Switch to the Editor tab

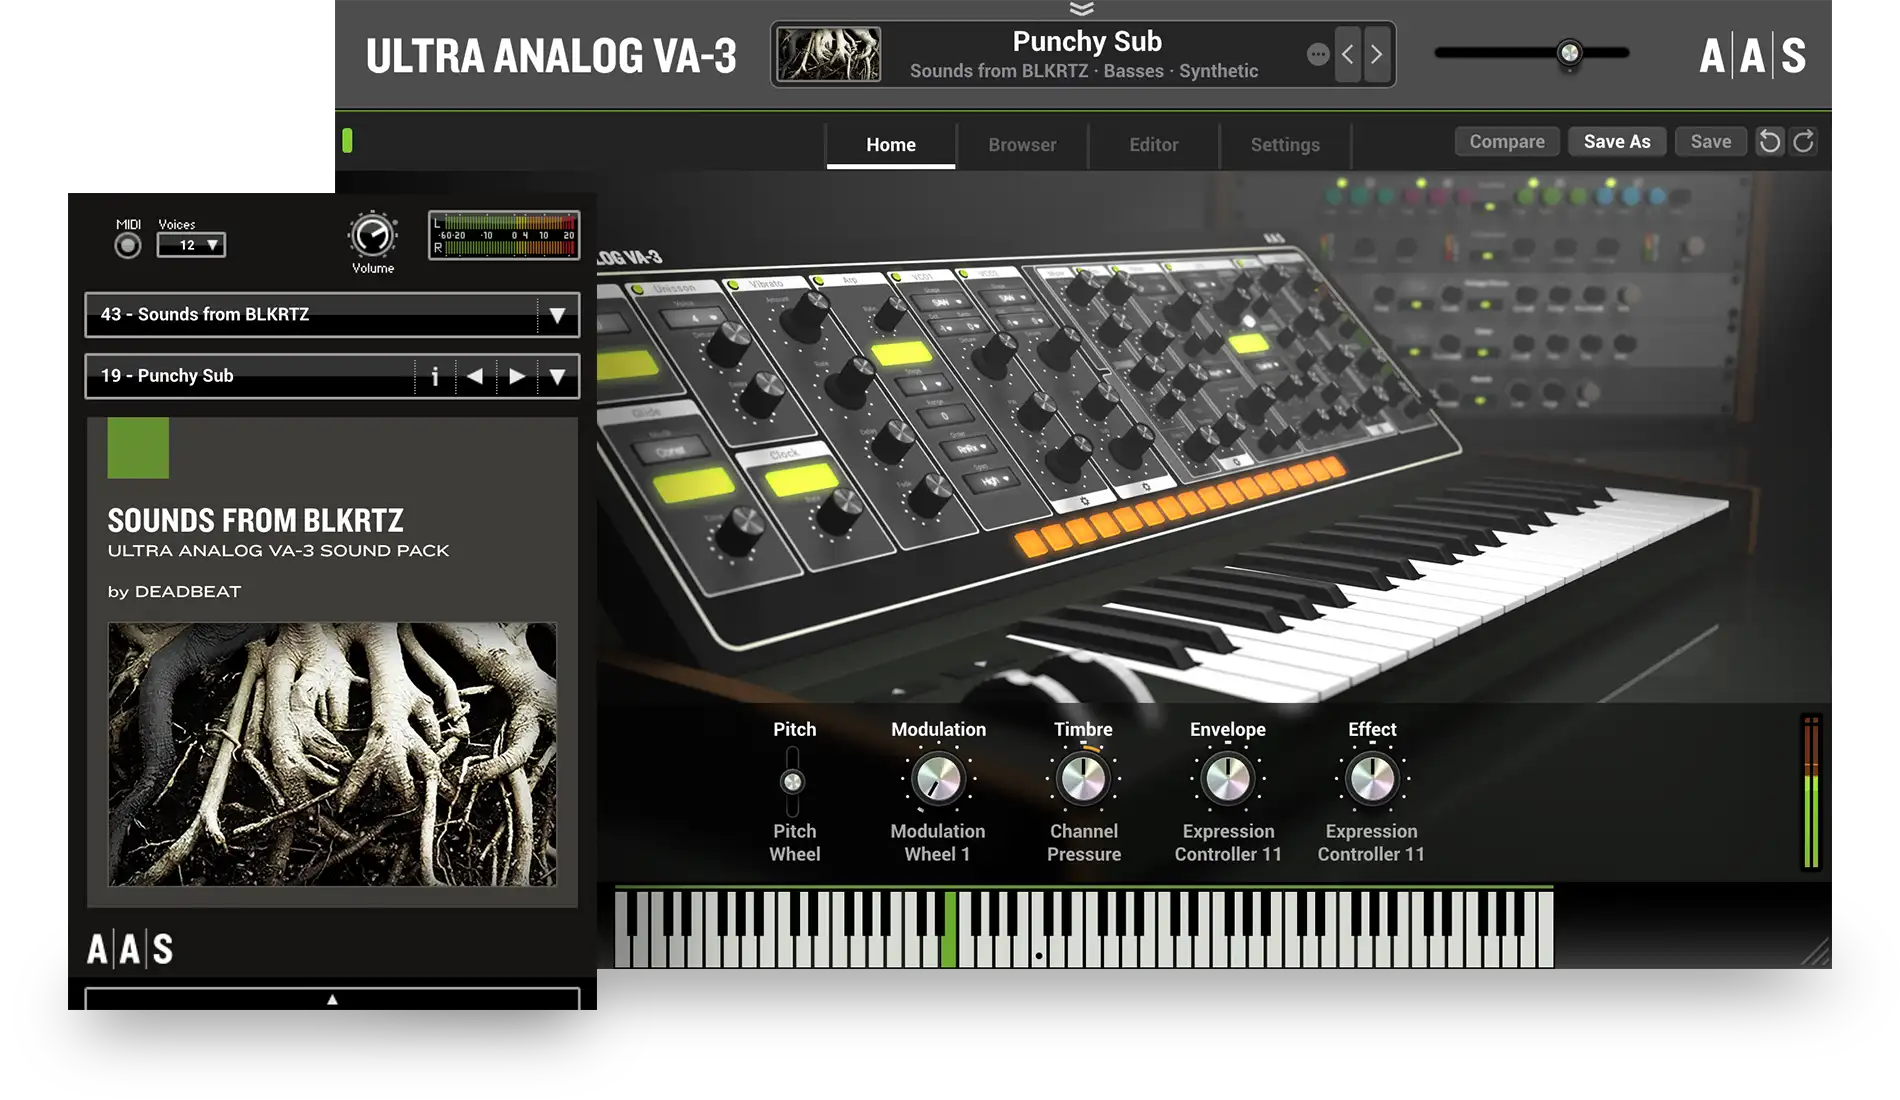coord(1153,145)
